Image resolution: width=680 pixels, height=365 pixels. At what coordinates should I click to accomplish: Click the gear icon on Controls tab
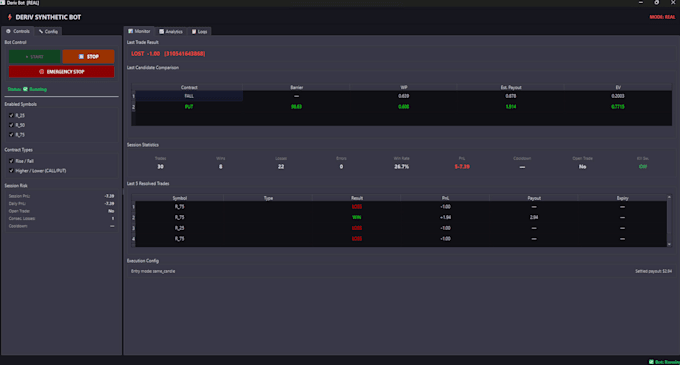pyautogui.click(x=8, y=31)
